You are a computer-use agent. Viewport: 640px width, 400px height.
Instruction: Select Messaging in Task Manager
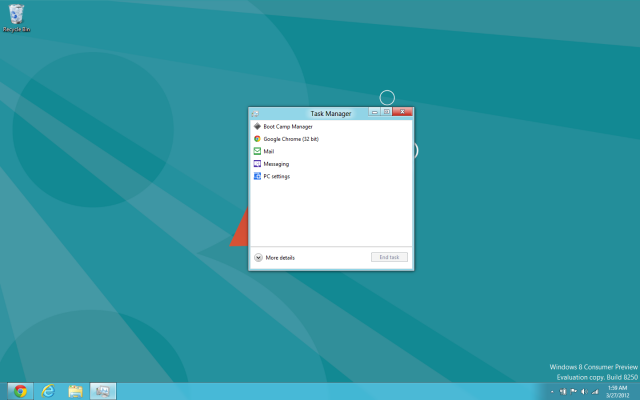276,163
